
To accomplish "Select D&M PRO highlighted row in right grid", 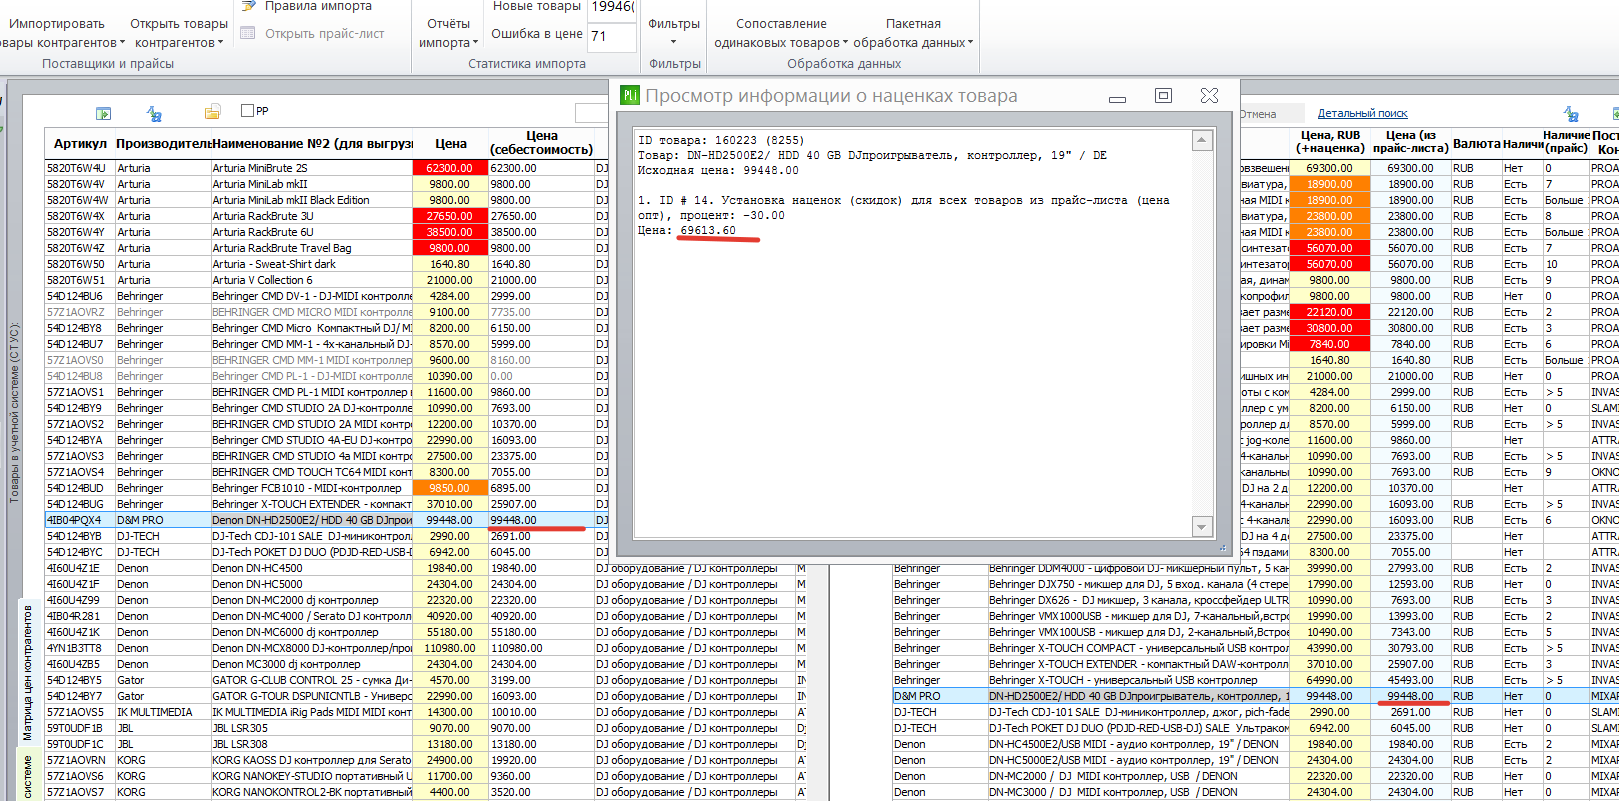I will coord(1138,696).
